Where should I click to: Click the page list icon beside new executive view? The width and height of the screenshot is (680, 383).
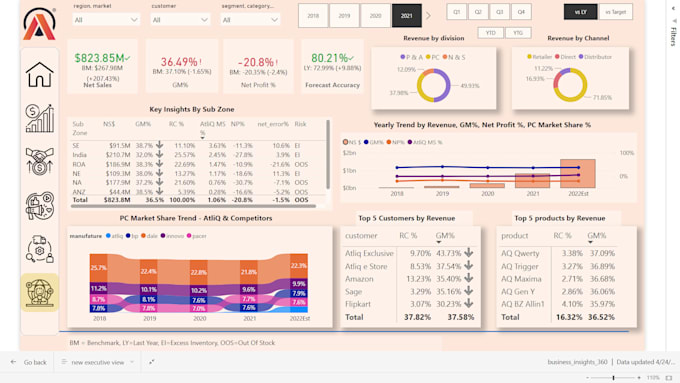pos(64,362)
